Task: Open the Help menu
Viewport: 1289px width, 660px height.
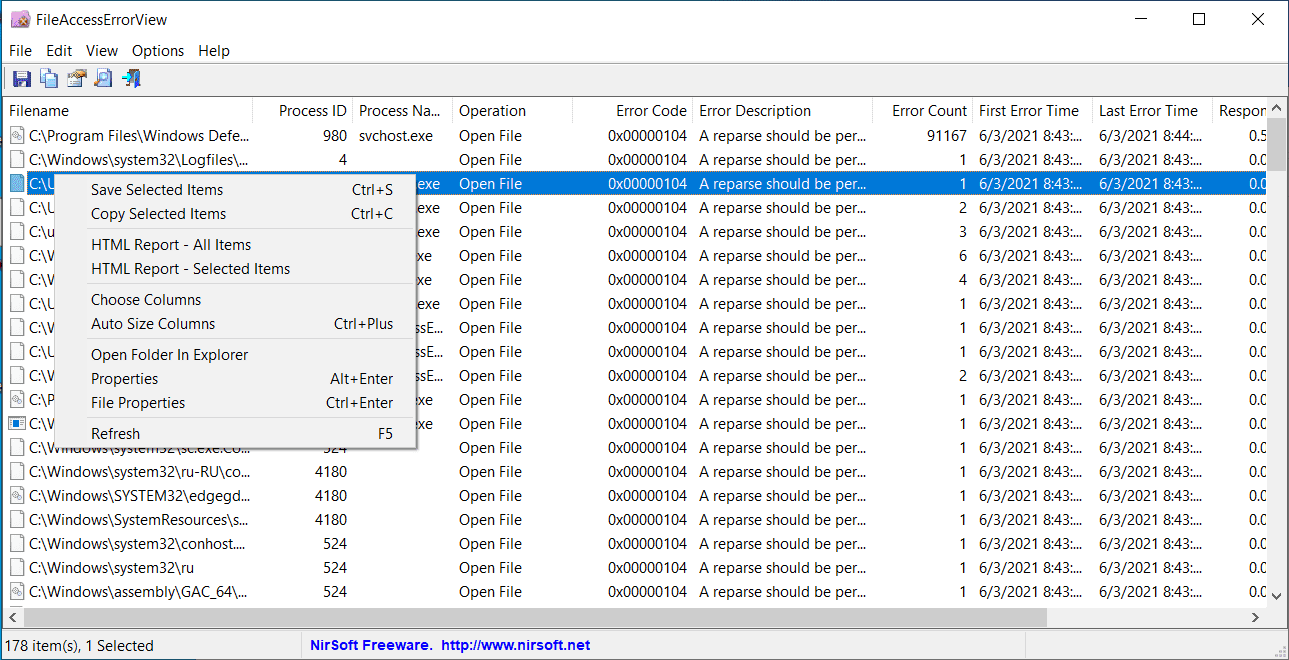Action: pyautogui.click(x=214, y=51)
